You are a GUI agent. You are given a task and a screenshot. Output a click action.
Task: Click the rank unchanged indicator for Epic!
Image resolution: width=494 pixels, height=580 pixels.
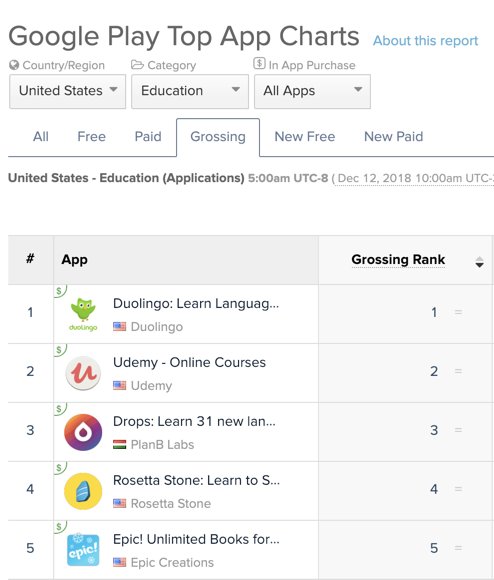click(x=458, y=548)
